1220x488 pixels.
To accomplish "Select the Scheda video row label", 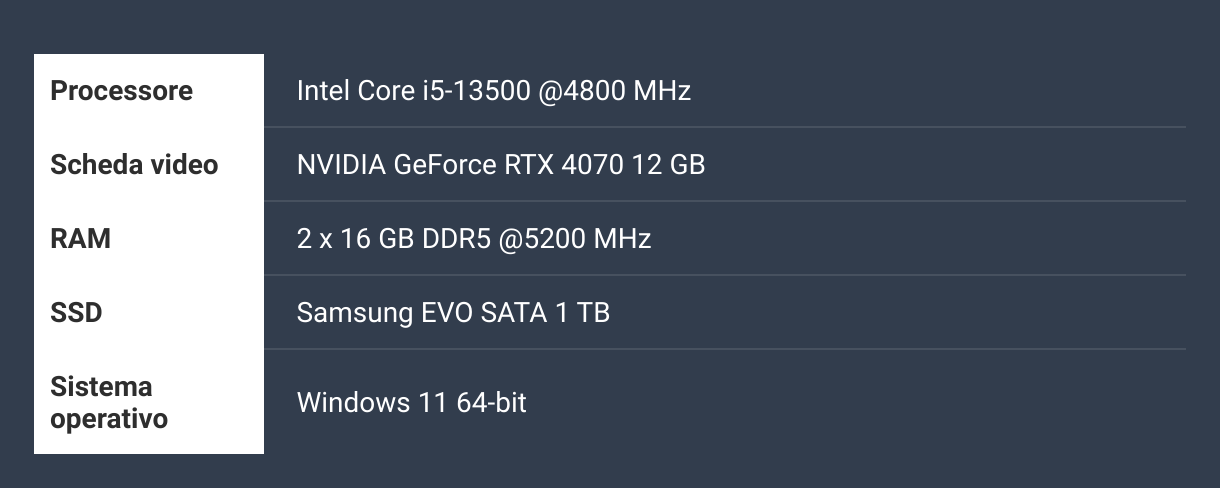I will pyautogui.click(x=149, y=164).
